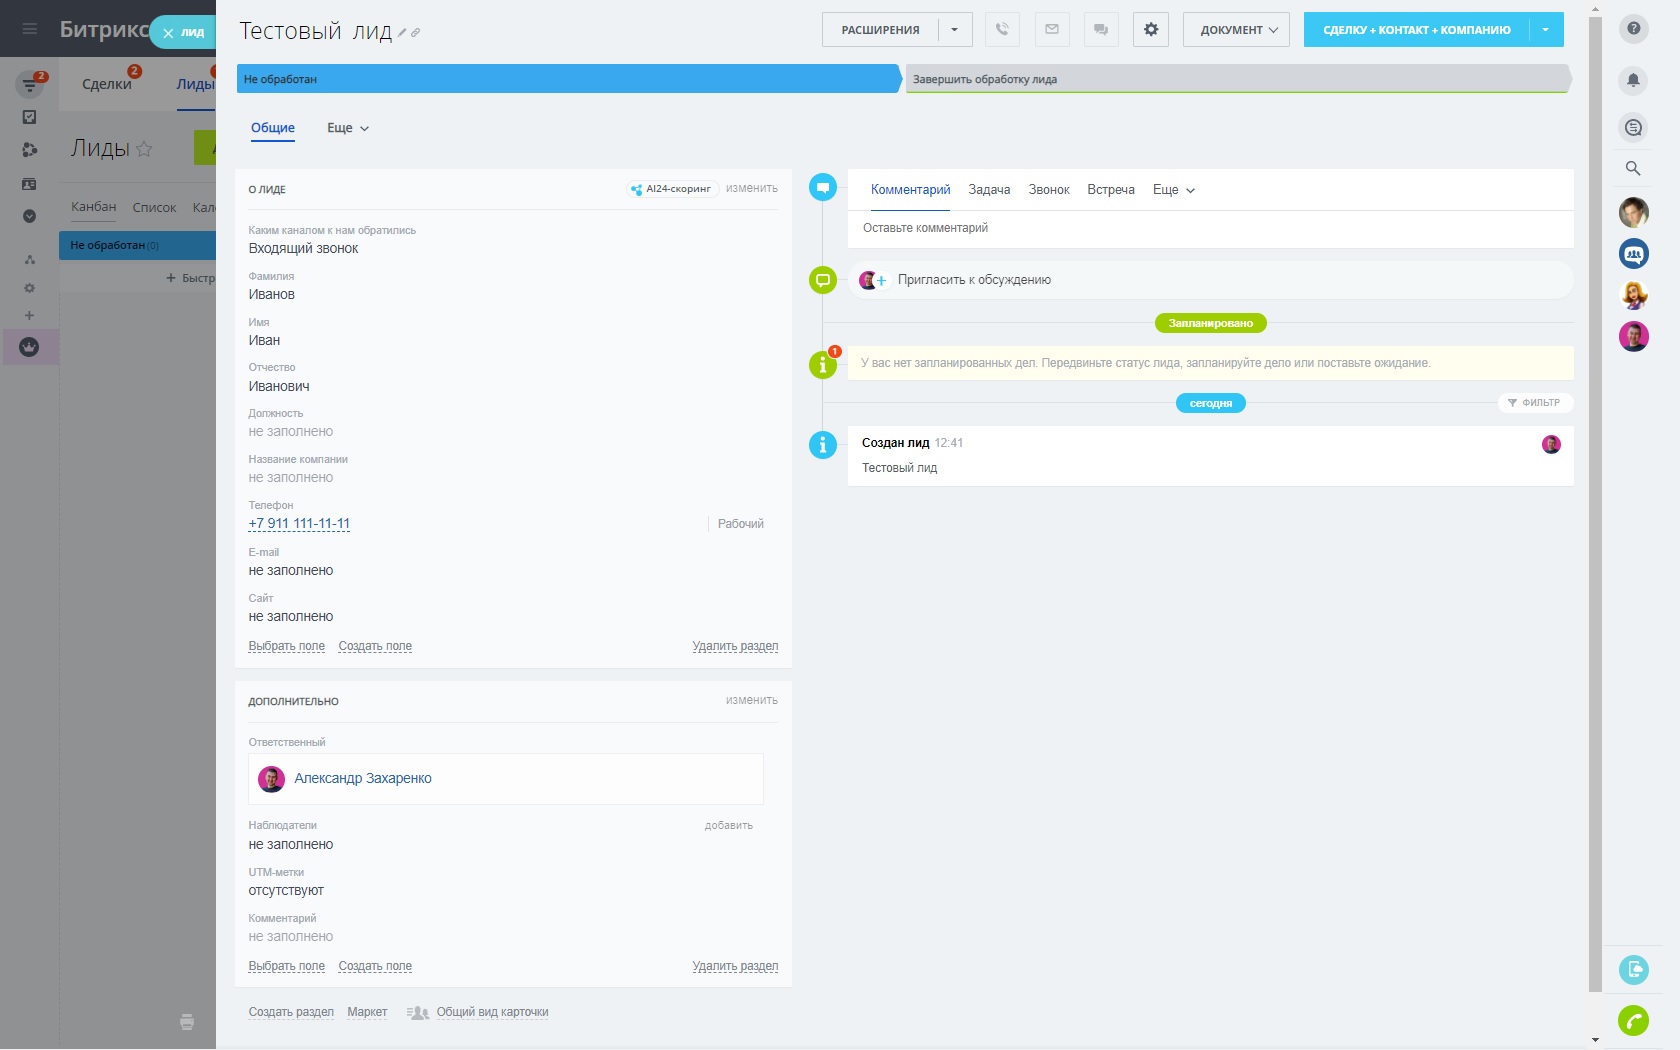Click the green warning icon for planned activities
1680x1050 pixels.
pyautogui.click(x=823, y=365)
